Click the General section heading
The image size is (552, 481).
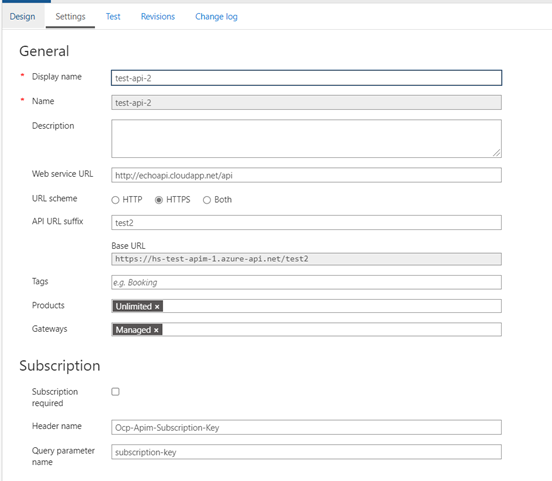click(x=44, y=51)
